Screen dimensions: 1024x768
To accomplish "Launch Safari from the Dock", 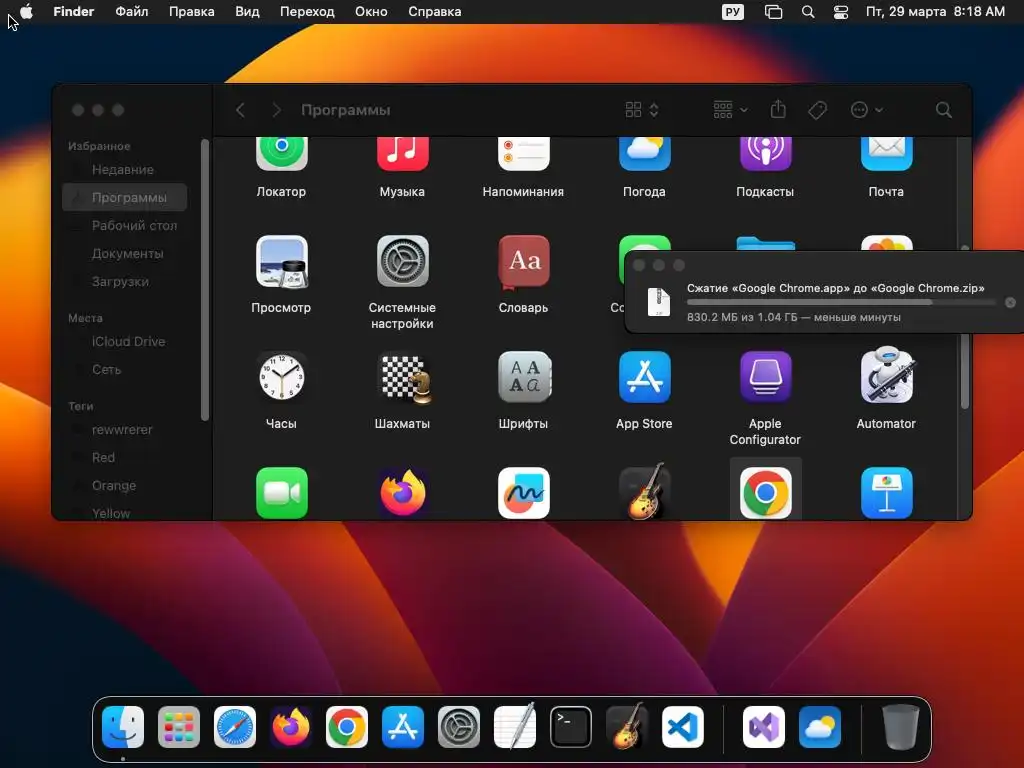I will pyautogui.click(x=234, y=727).
